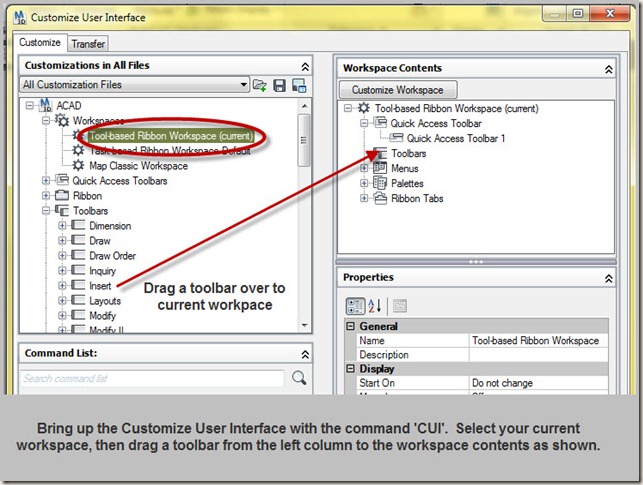
Task: Open the All Customization Files dropdown
Action: [244, 84]
